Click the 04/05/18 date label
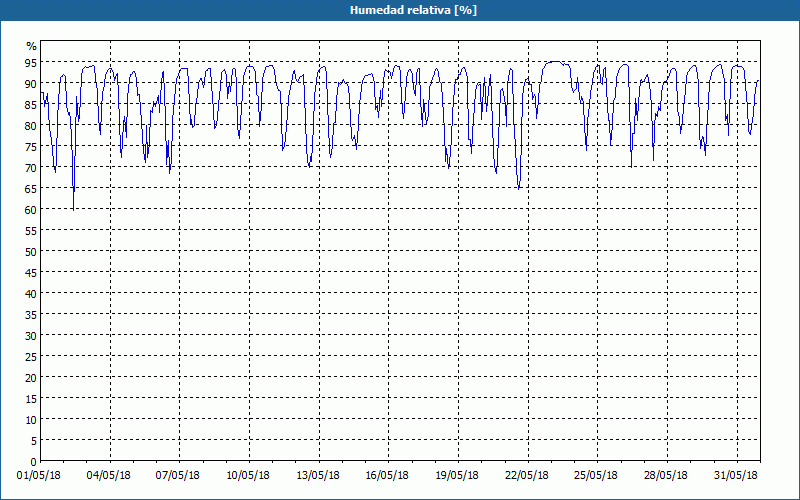Viewport: 800px width, 500px height. point(109,476)
